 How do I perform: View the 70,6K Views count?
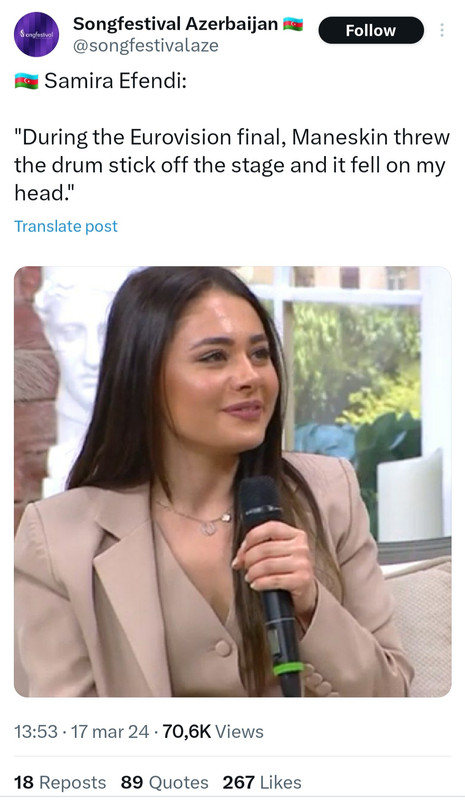213,732
